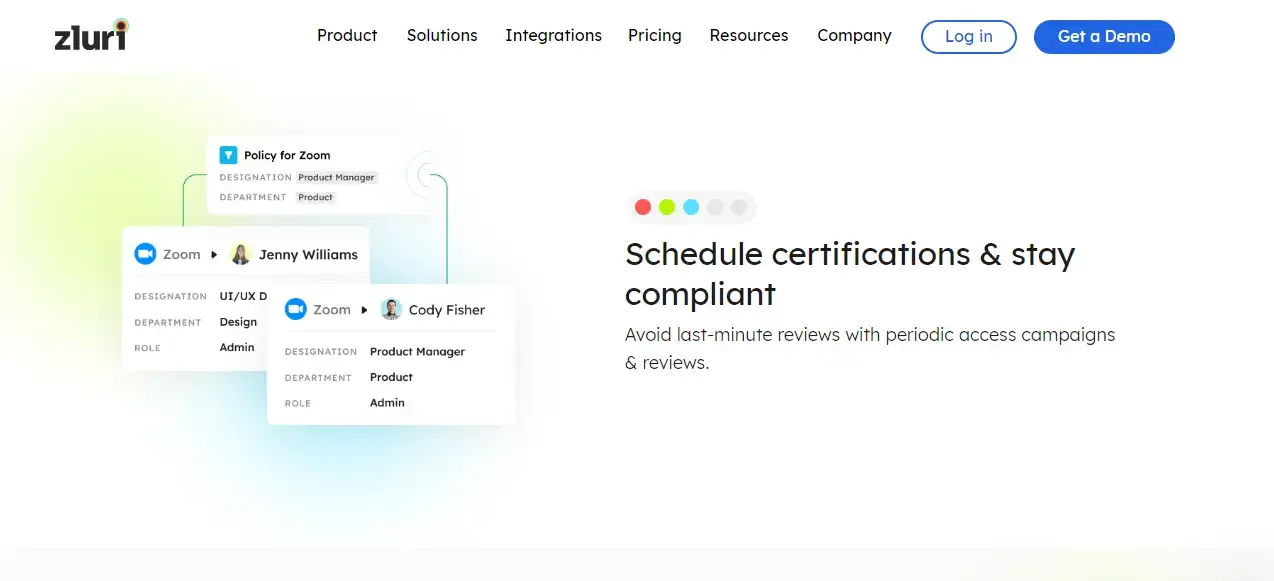The height and width of the screenshot is (581, 1274).
Task: Select the last gray slide dot
Action: [x=739, y=207]
